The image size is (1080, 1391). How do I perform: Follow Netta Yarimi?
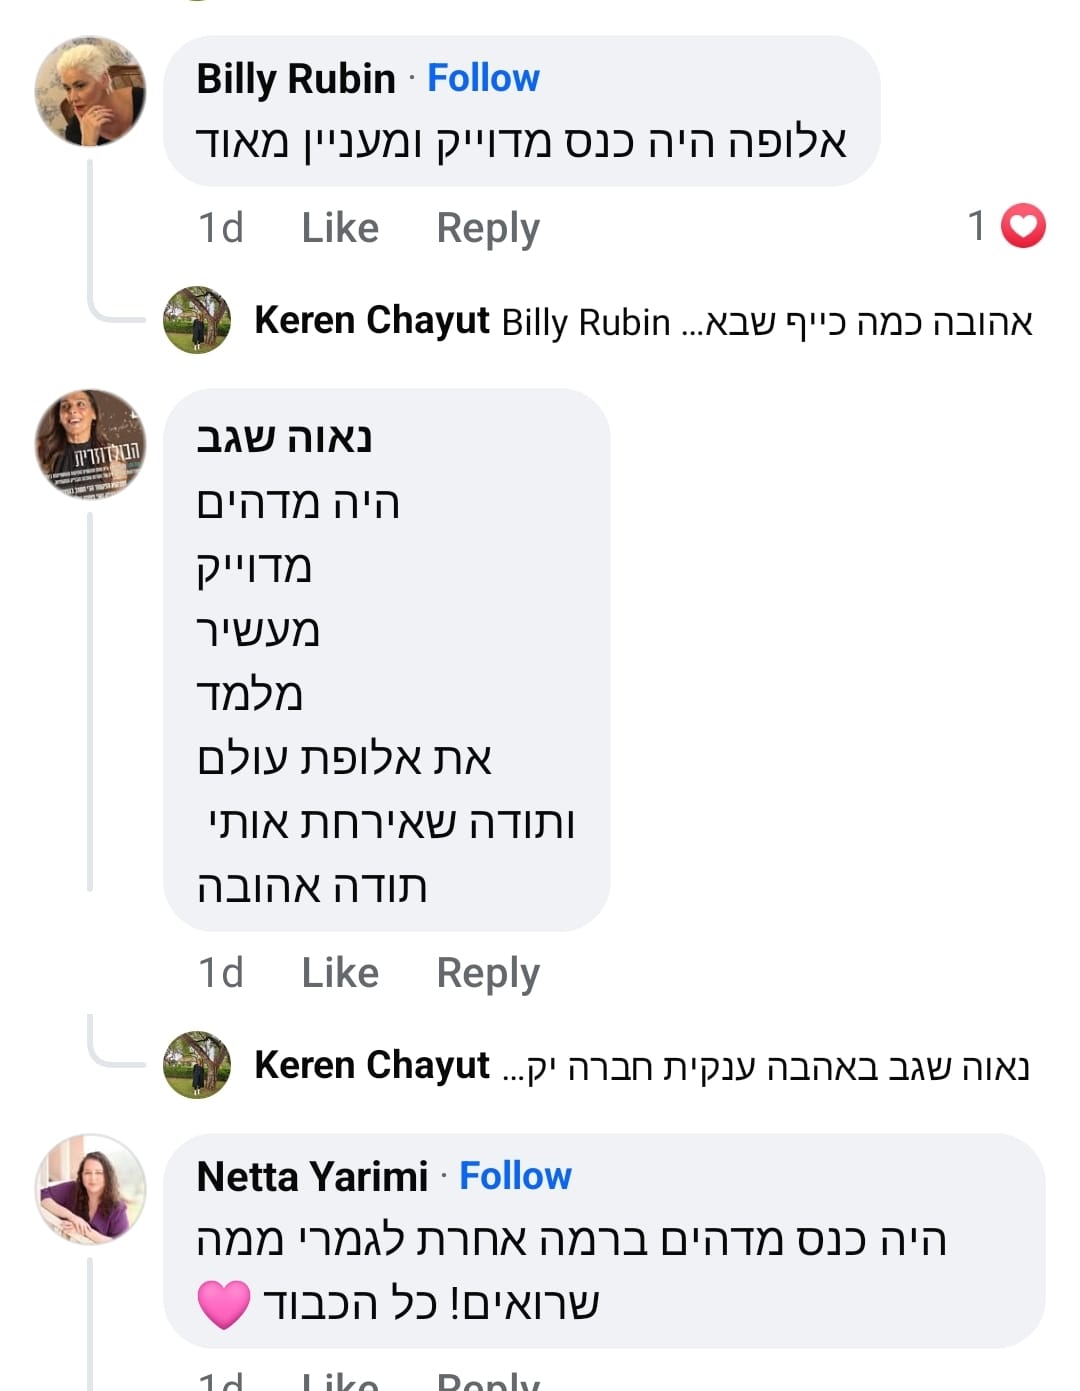[x=515, y=1176]
